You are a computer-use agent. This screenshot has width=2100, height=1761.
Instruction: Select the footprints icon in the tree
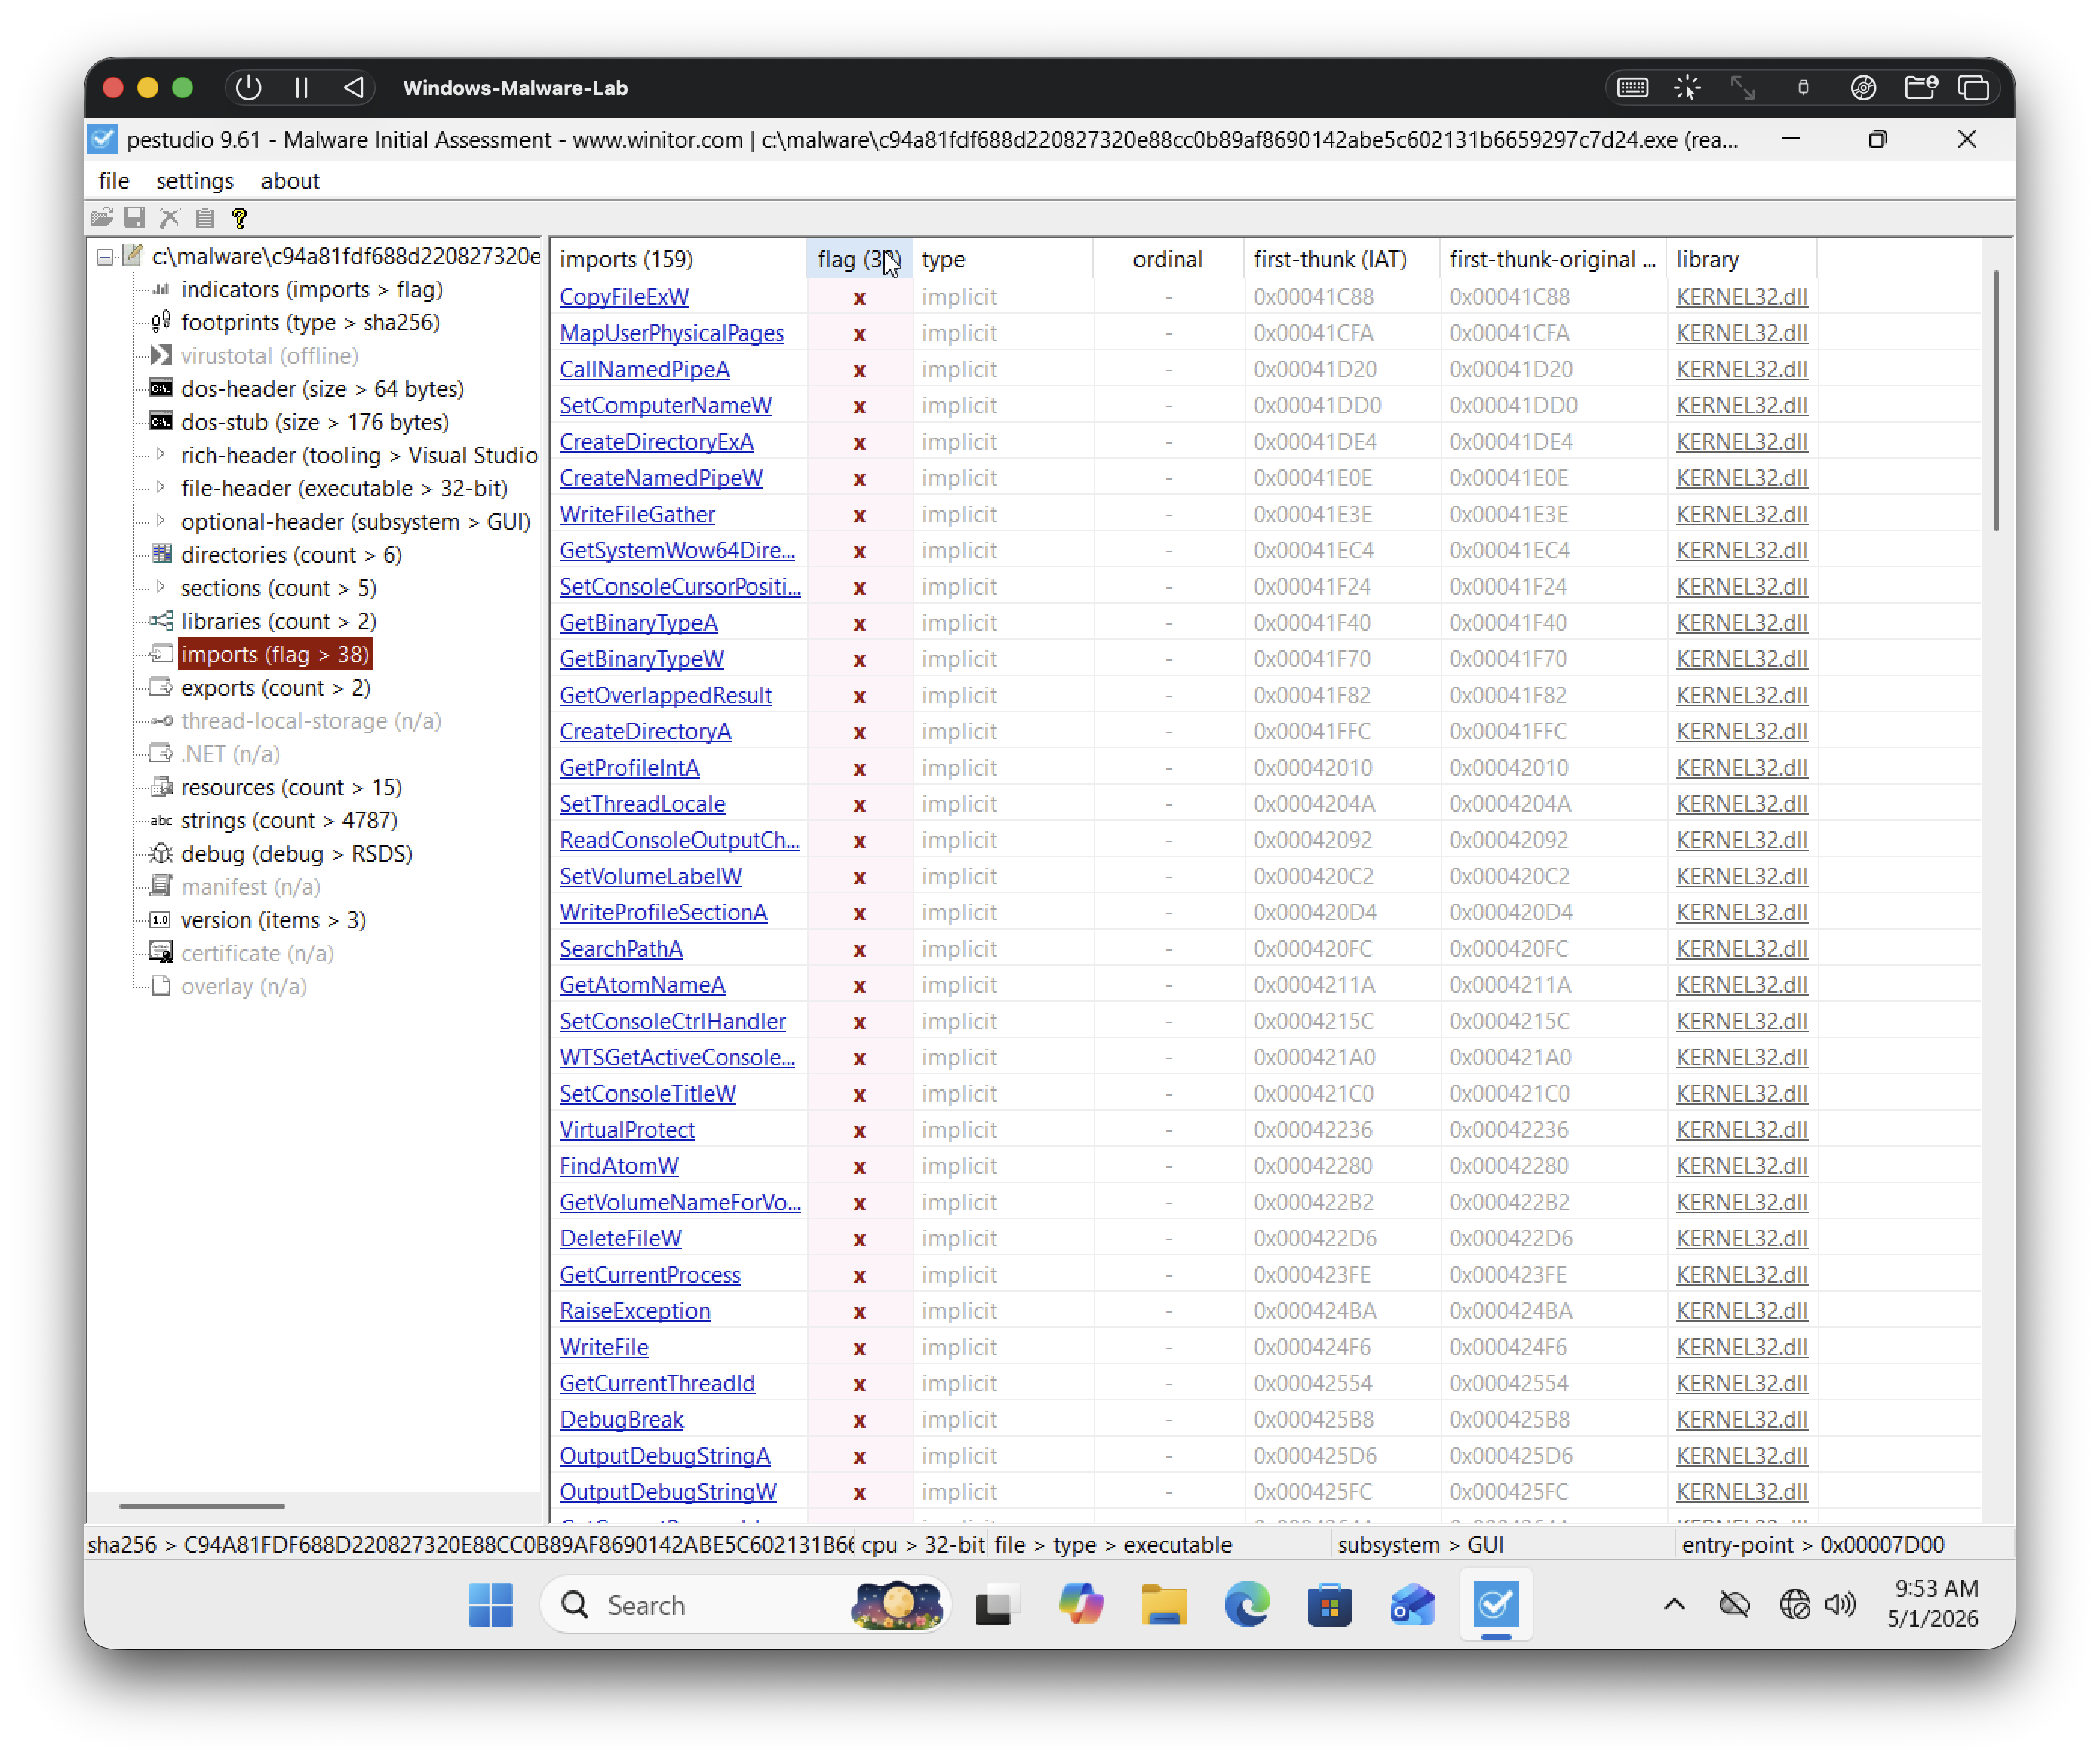point(161,323)
